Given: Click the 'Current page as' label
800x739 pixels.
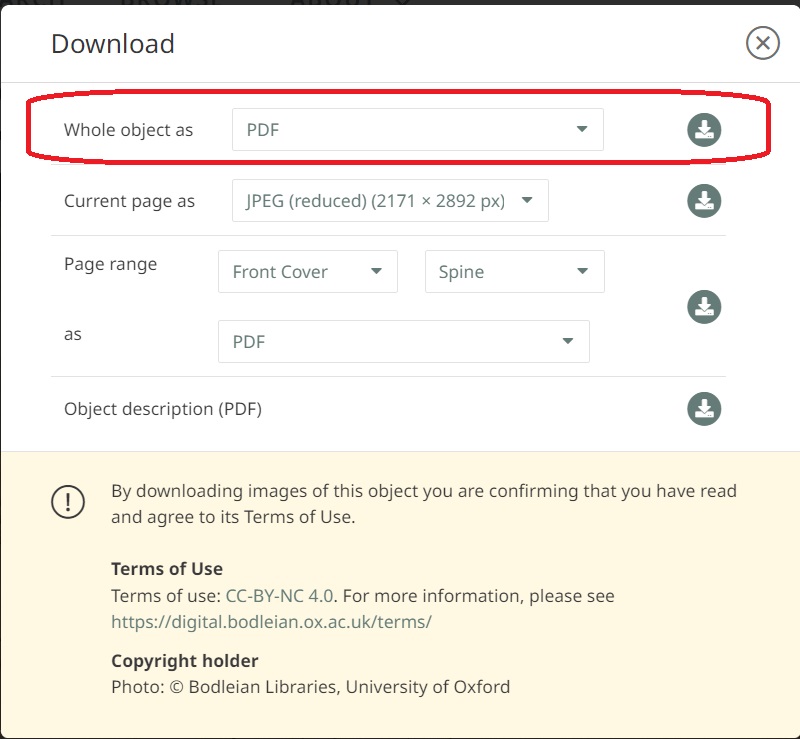Looking at the screenshot, I should pos(130,201).
